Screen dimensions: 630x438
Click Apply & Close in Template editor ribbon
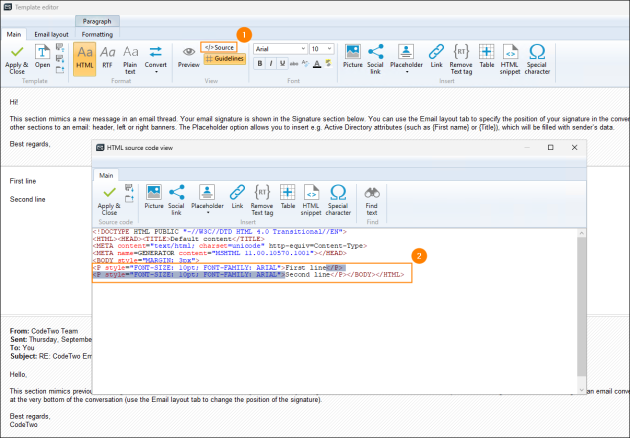pos(17,59)
